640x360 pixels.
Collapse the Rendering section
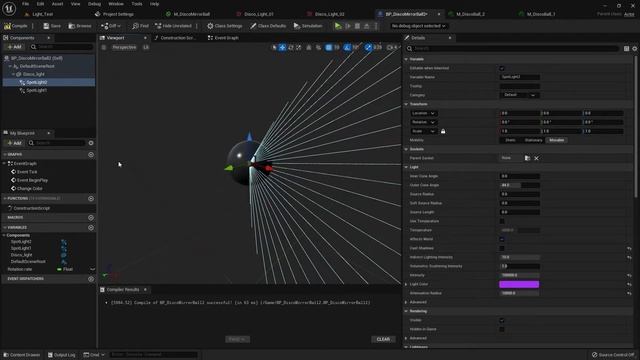(406, 311)
